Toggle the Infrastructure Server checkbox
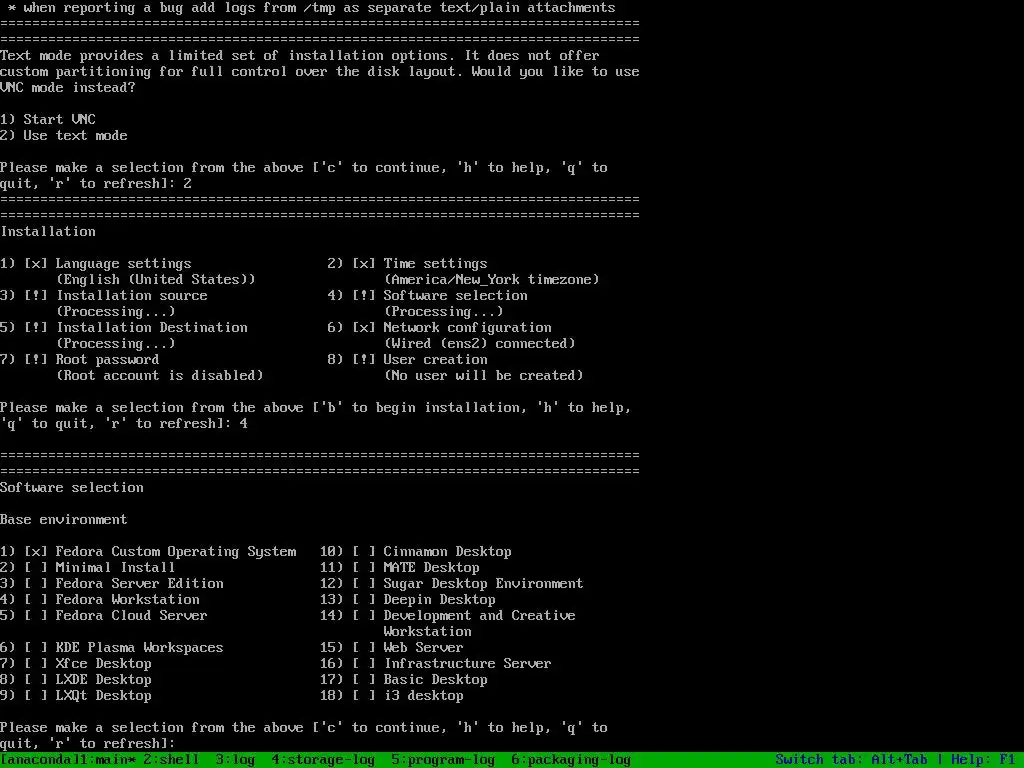This screenshot has height=768, width=1024. tap(364, 664)
